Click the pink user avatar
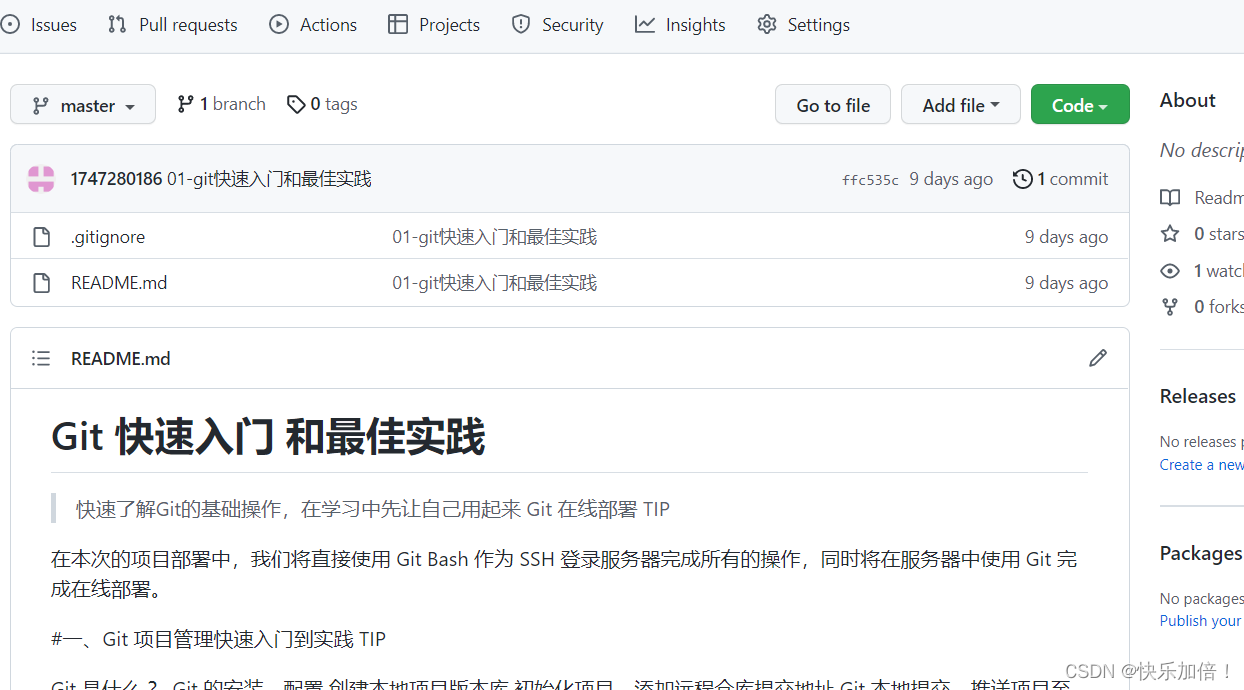This screenshot has width=1244, height=690. pos(41,179)
